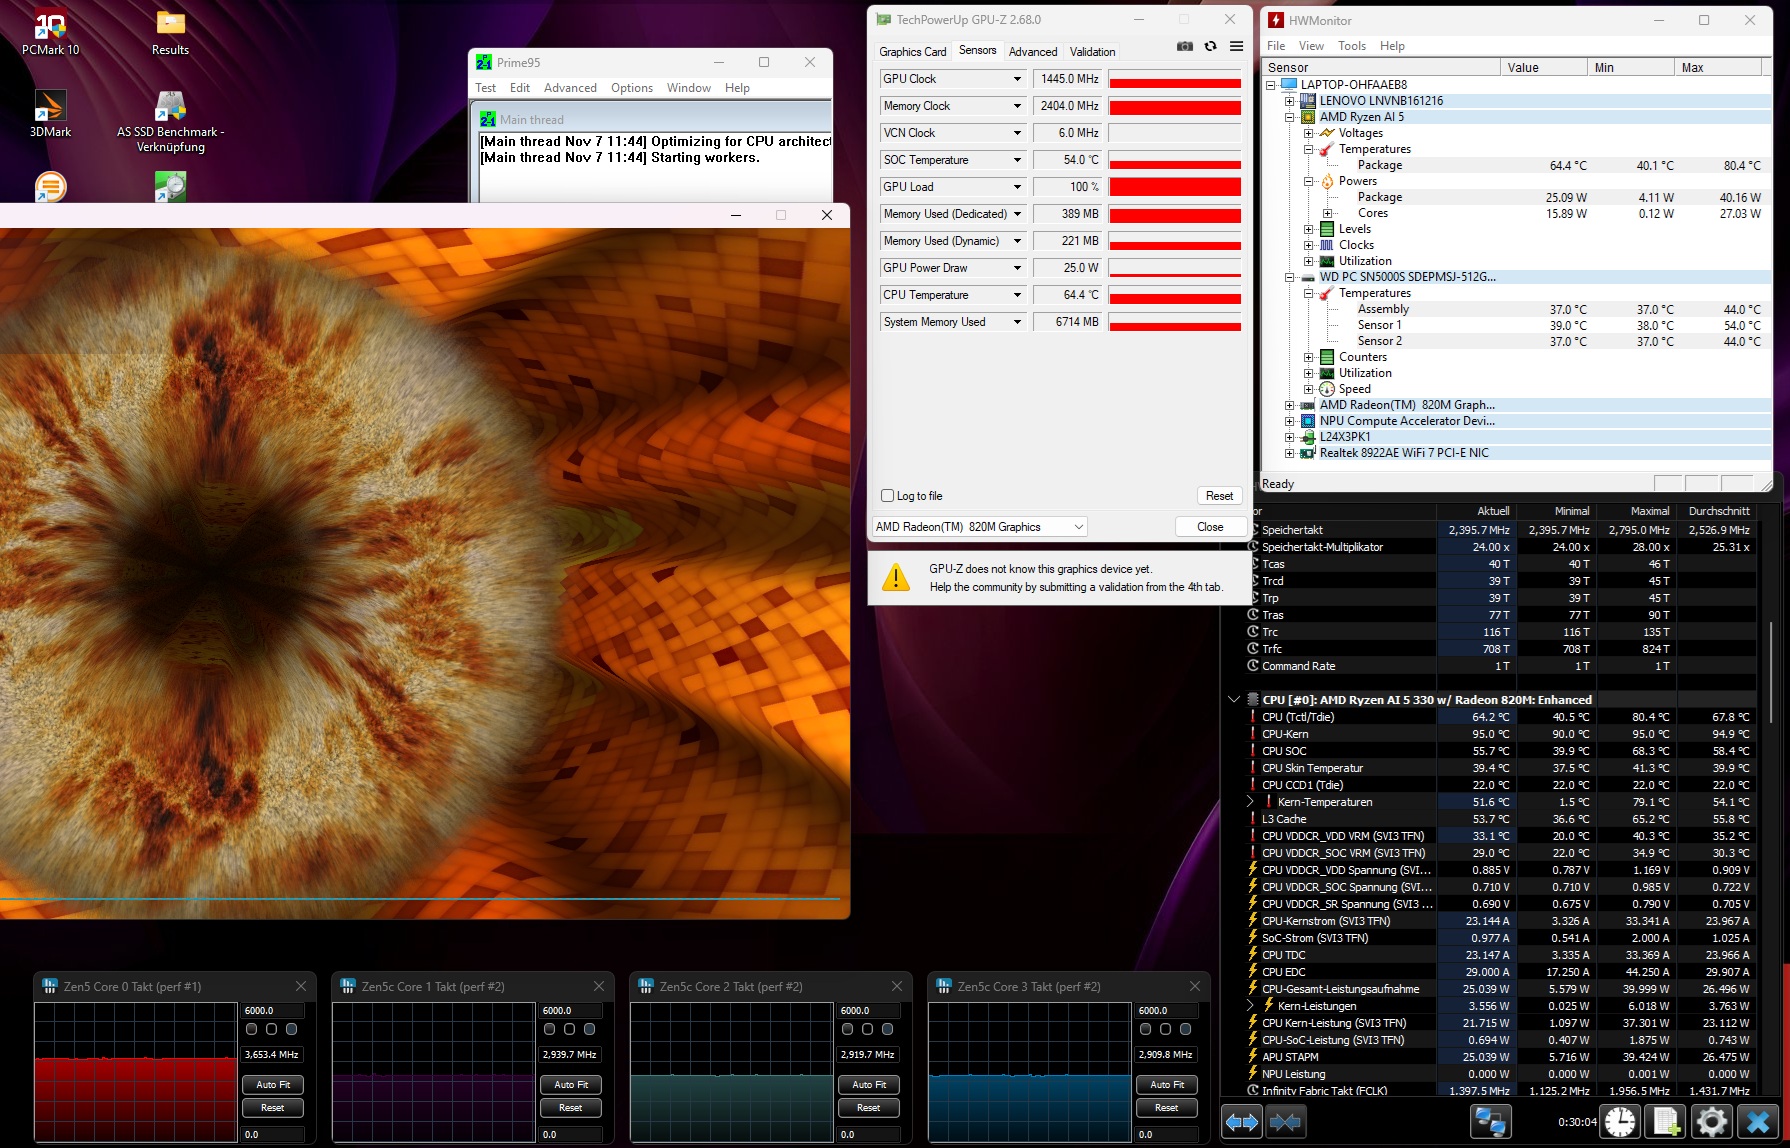This screenshot has height=1148, width=1790.
Task: Click the GPU-Z screenshot camera icon
Action: 1185,46
